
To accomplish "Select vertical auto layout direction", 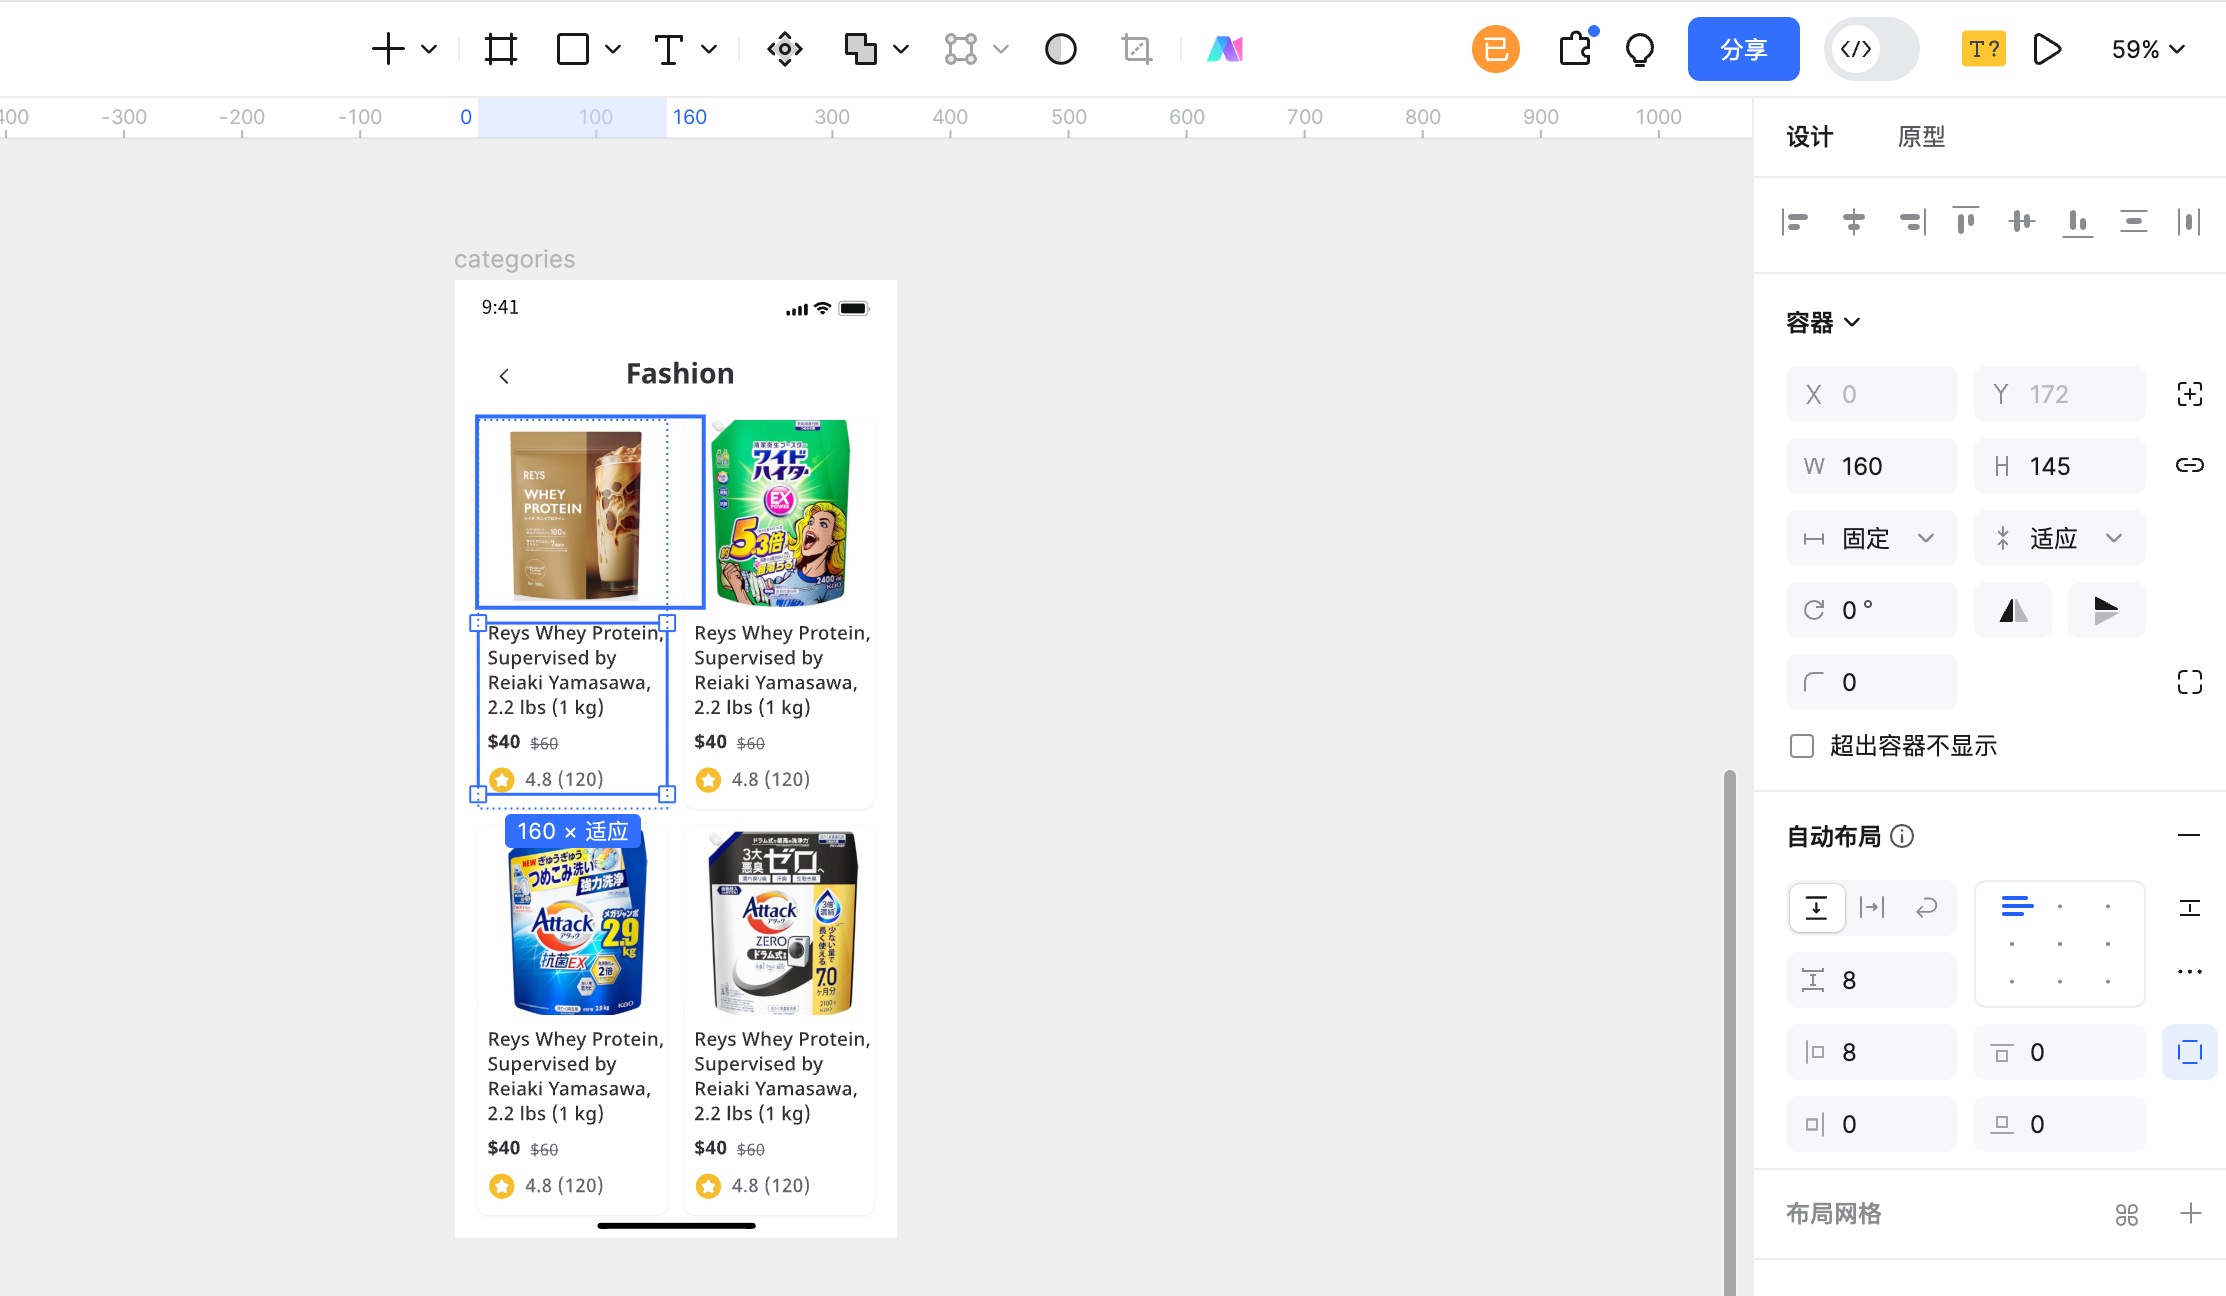I will [x=1816, y=908].
